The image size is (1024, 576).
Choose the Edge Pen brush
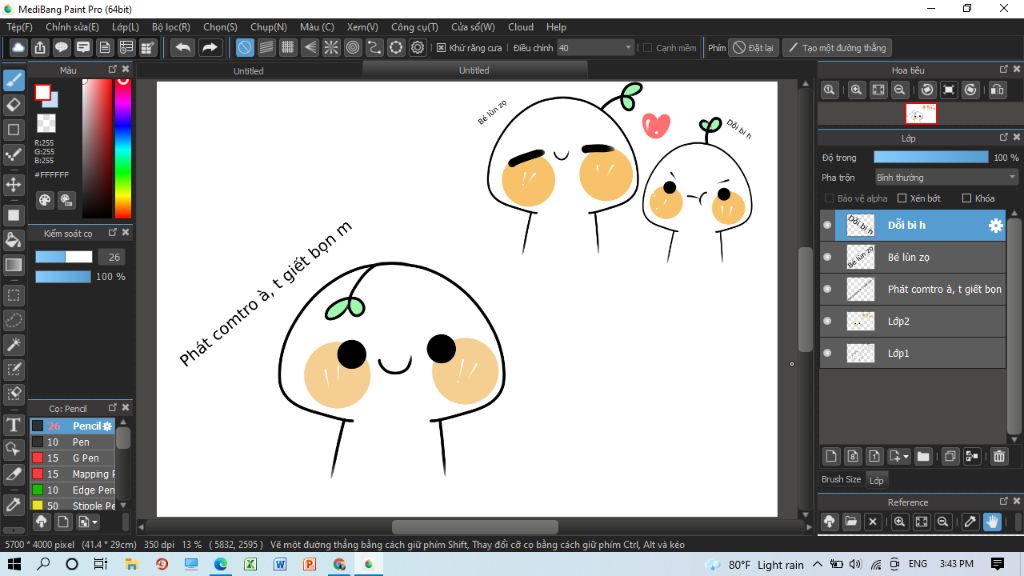click(x=73, y=490)
